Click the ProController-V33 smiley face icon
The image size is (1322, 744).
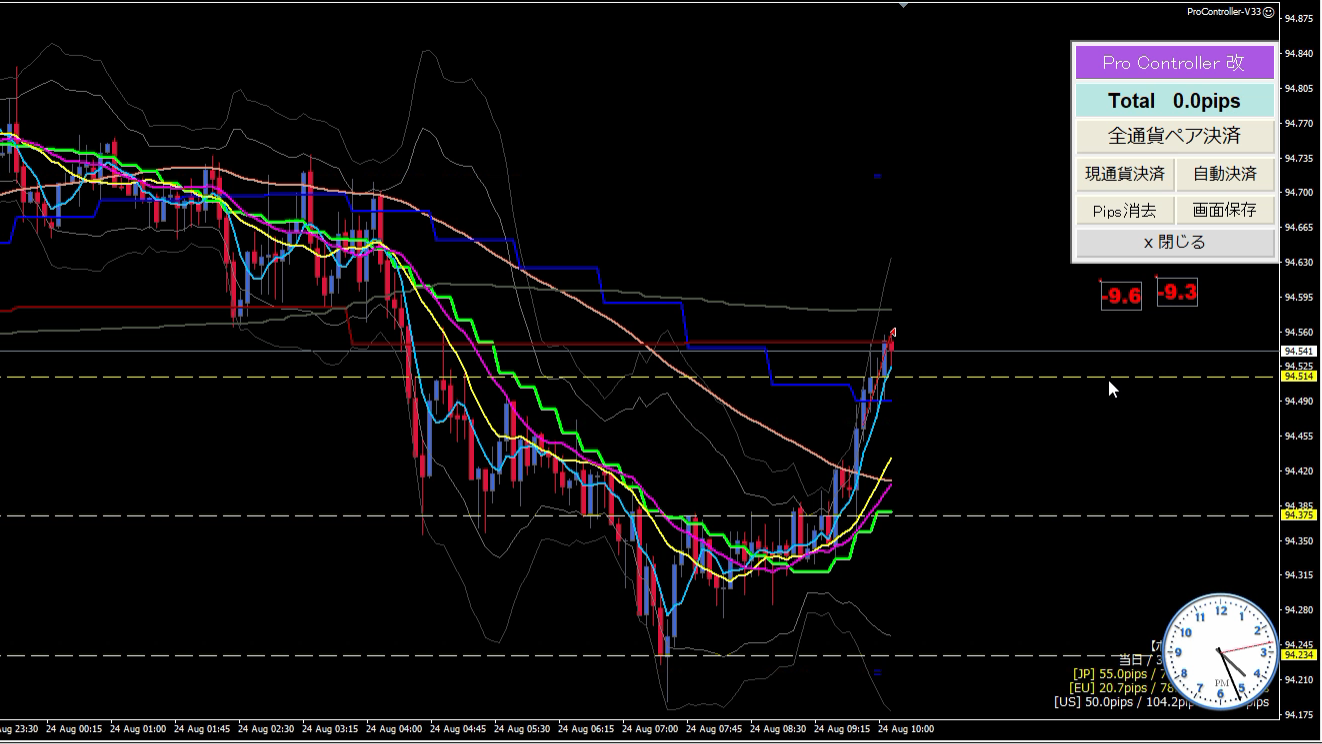(1268, 12)
